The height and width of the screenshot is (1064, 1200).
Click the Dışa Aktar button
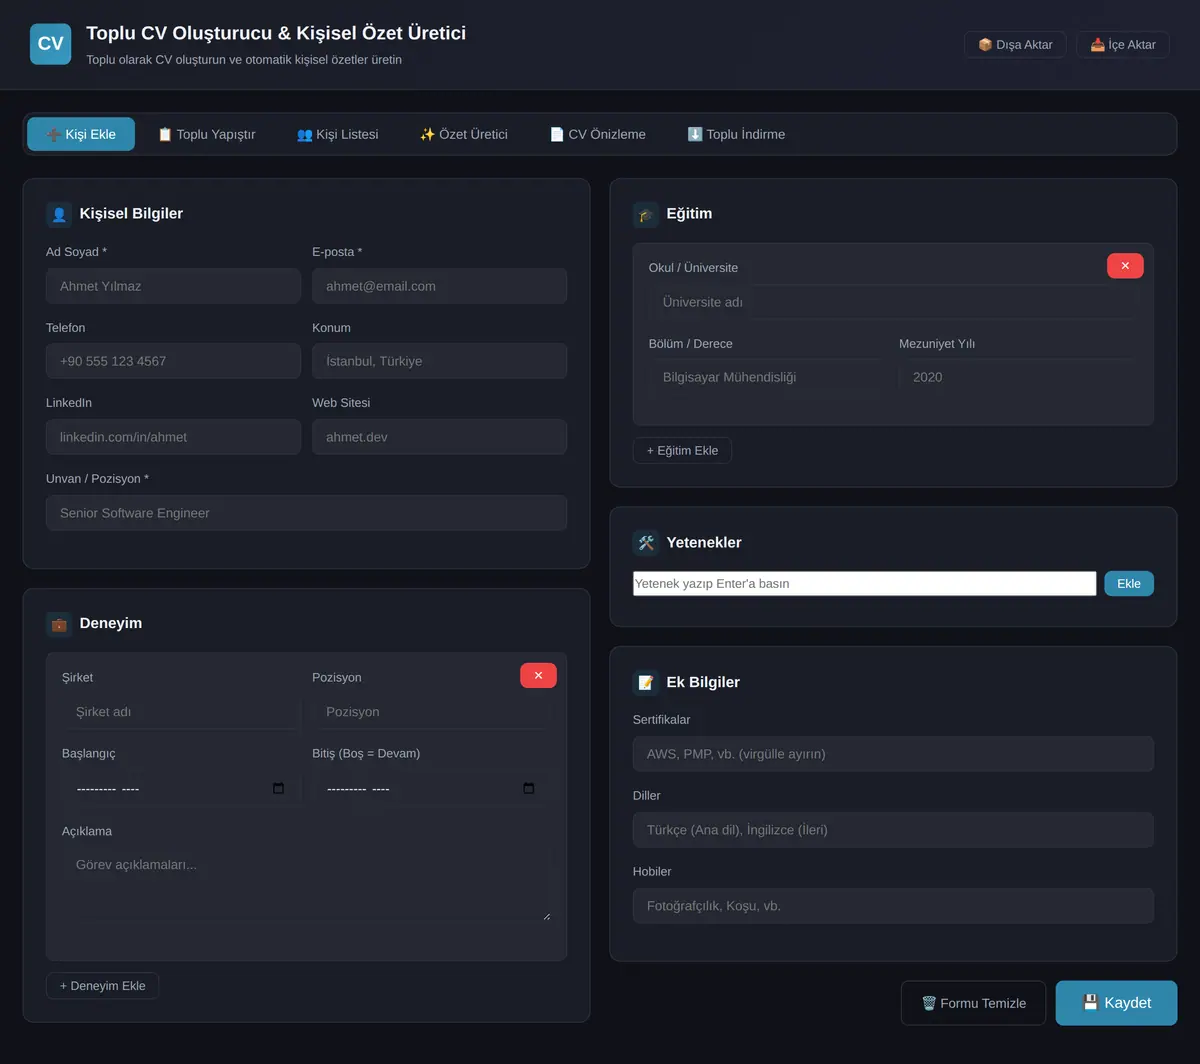click(1015, 45)
